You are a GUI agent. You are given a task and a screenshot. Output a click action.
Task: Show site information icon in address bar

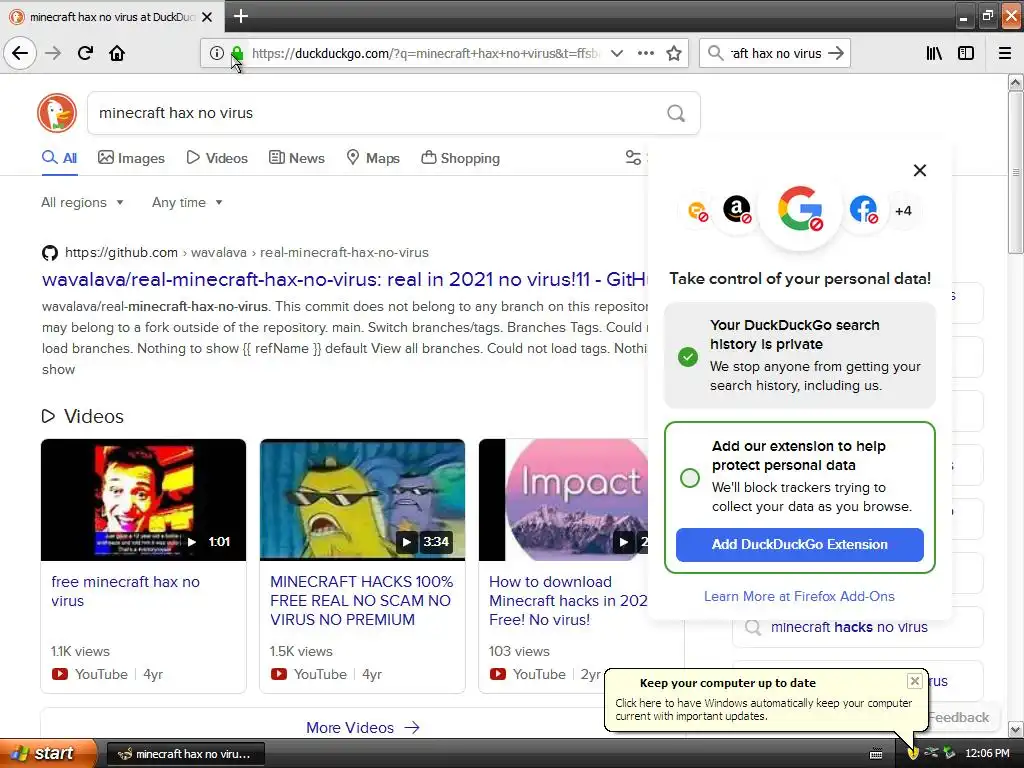click(x=216, y=53)
